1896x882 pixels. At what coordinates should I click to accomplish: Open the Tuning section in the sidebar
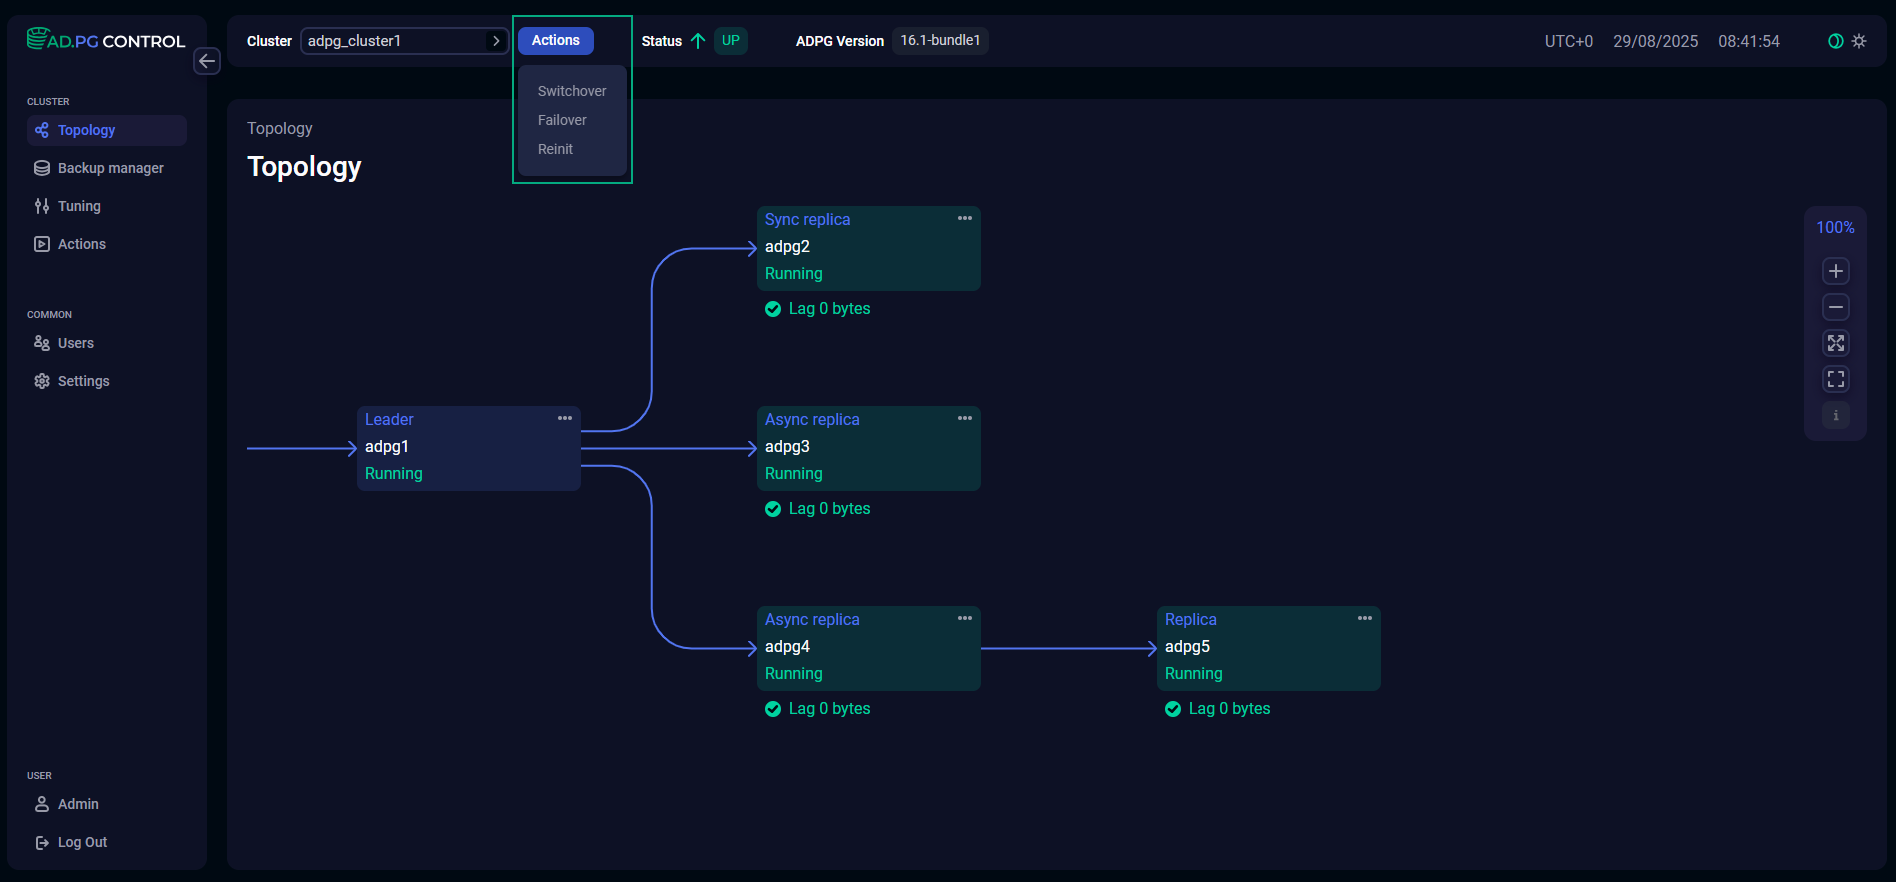[x=79, y=206]
